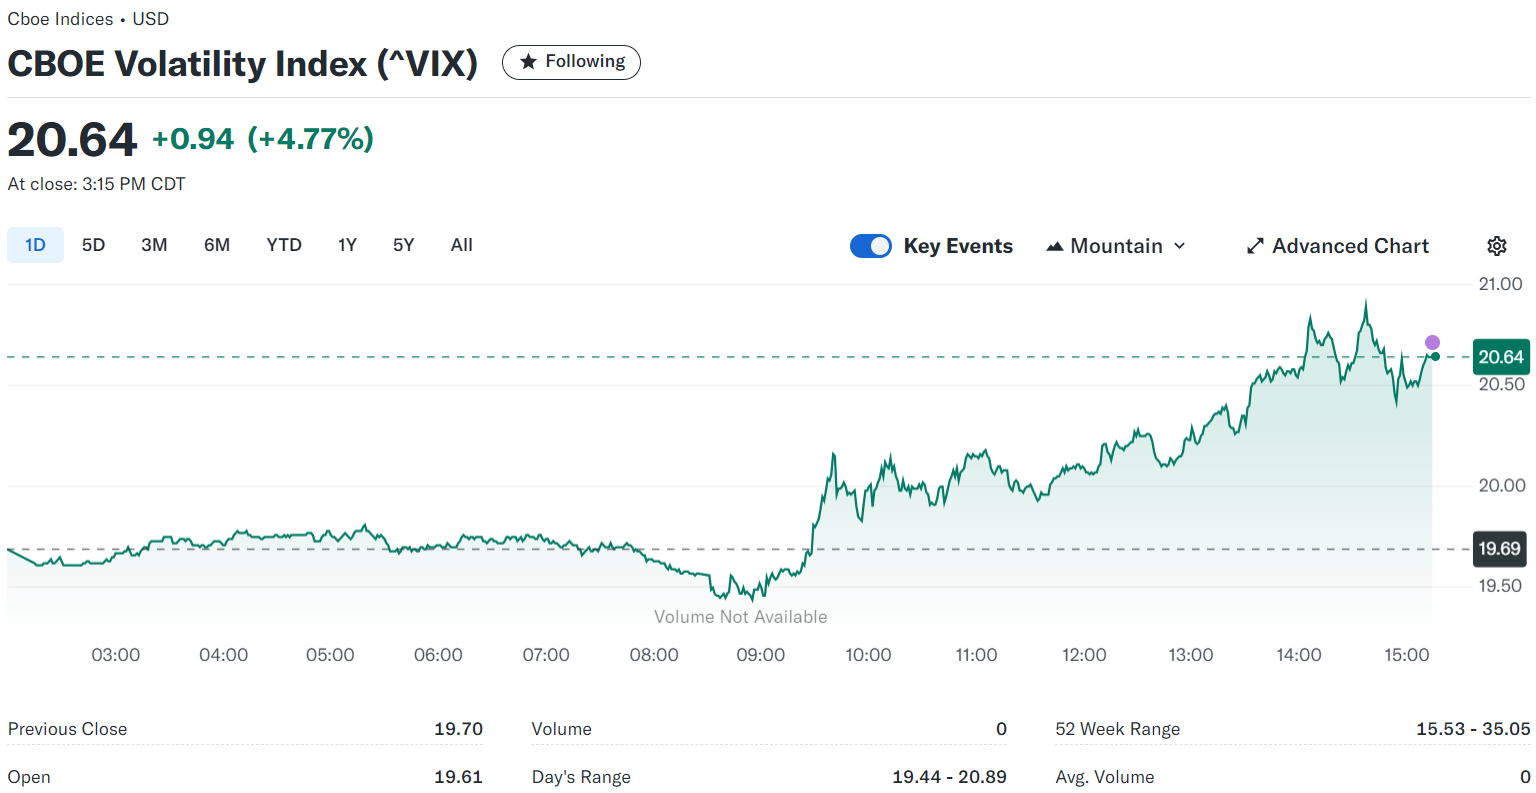
Task: Click the Day's Range label
Action: tap(581, 777)
